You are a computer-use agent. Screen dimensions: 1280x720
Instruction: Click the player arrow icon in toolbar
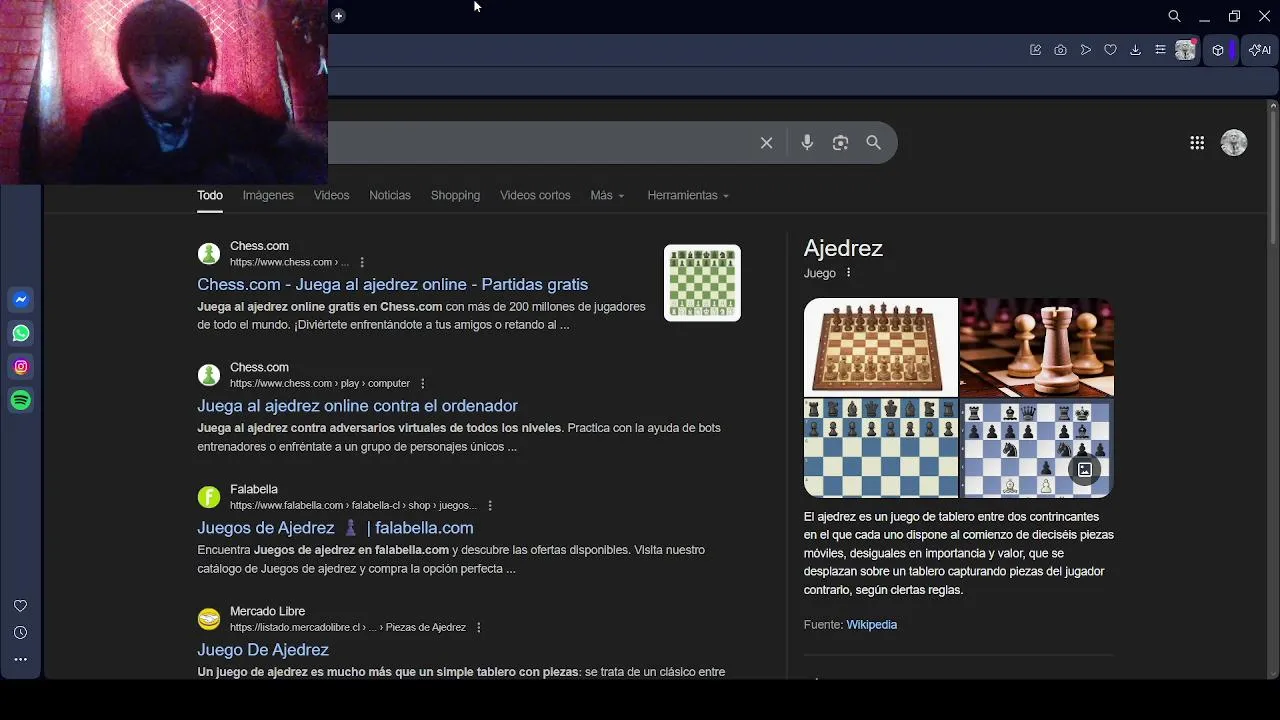pyautogui.click(x=1085, y=50)
